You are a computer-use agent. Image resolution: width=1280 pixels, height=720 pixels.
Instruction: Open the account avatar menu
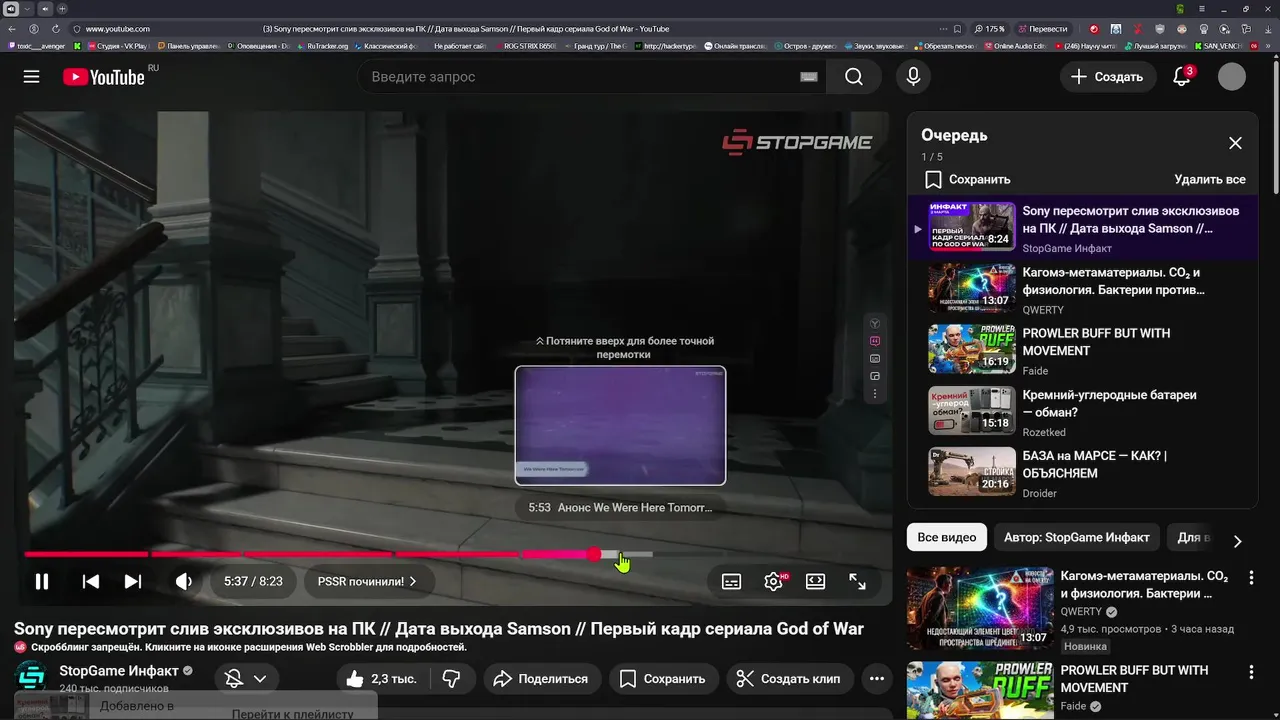[x=1232, y=77]
